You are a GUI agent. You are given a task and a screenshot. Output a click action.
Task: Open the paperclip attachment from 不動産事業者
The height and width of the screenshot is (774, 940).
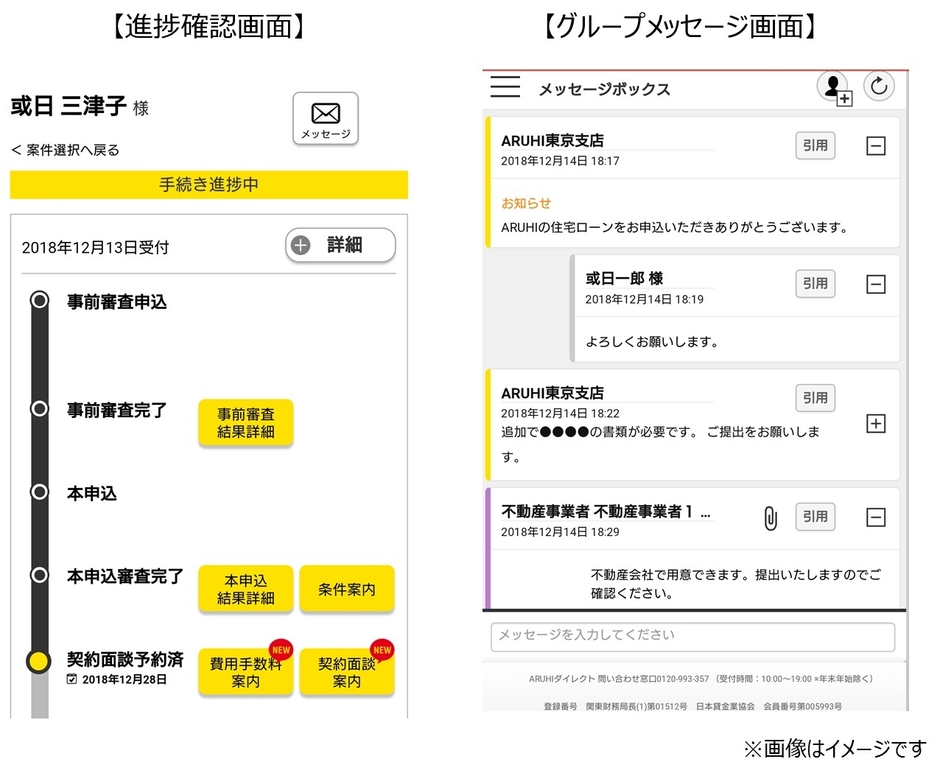pyautogui.click(x=769, y=517)
